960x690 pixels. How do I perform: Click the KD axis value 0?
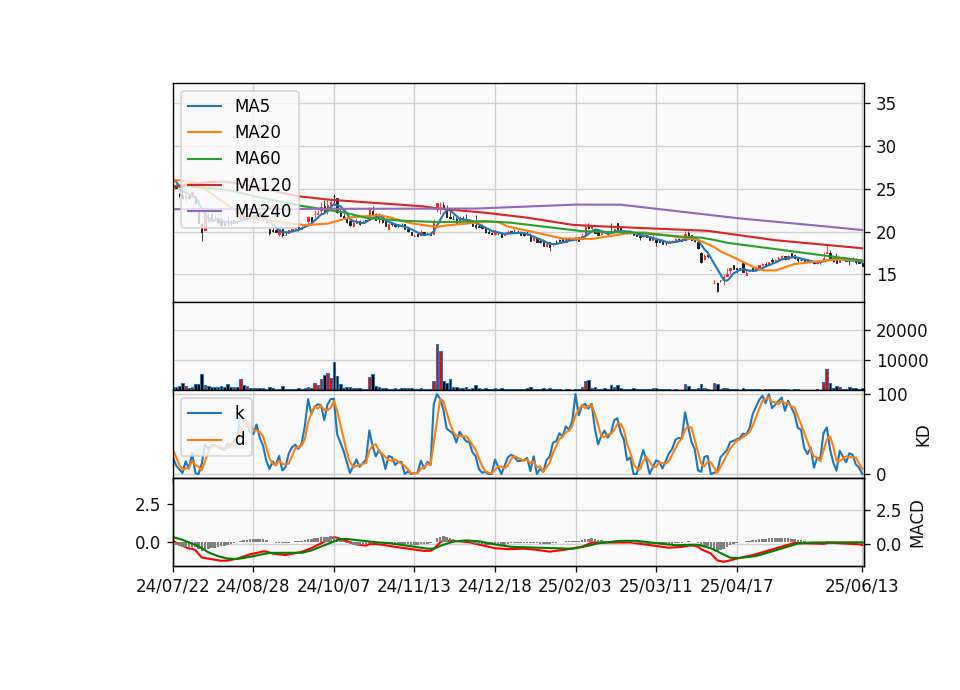click(x=881, y=474)
